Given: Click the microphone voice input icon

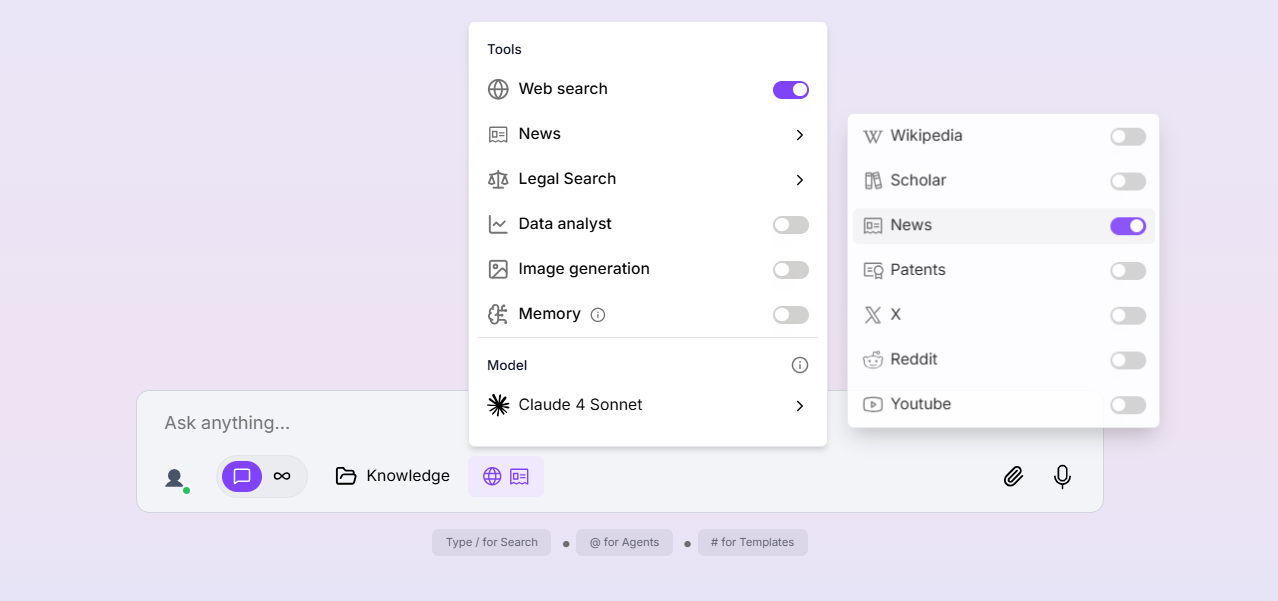Looking at the screenshot, I should pyautogui.click(x=1062, y=476).
